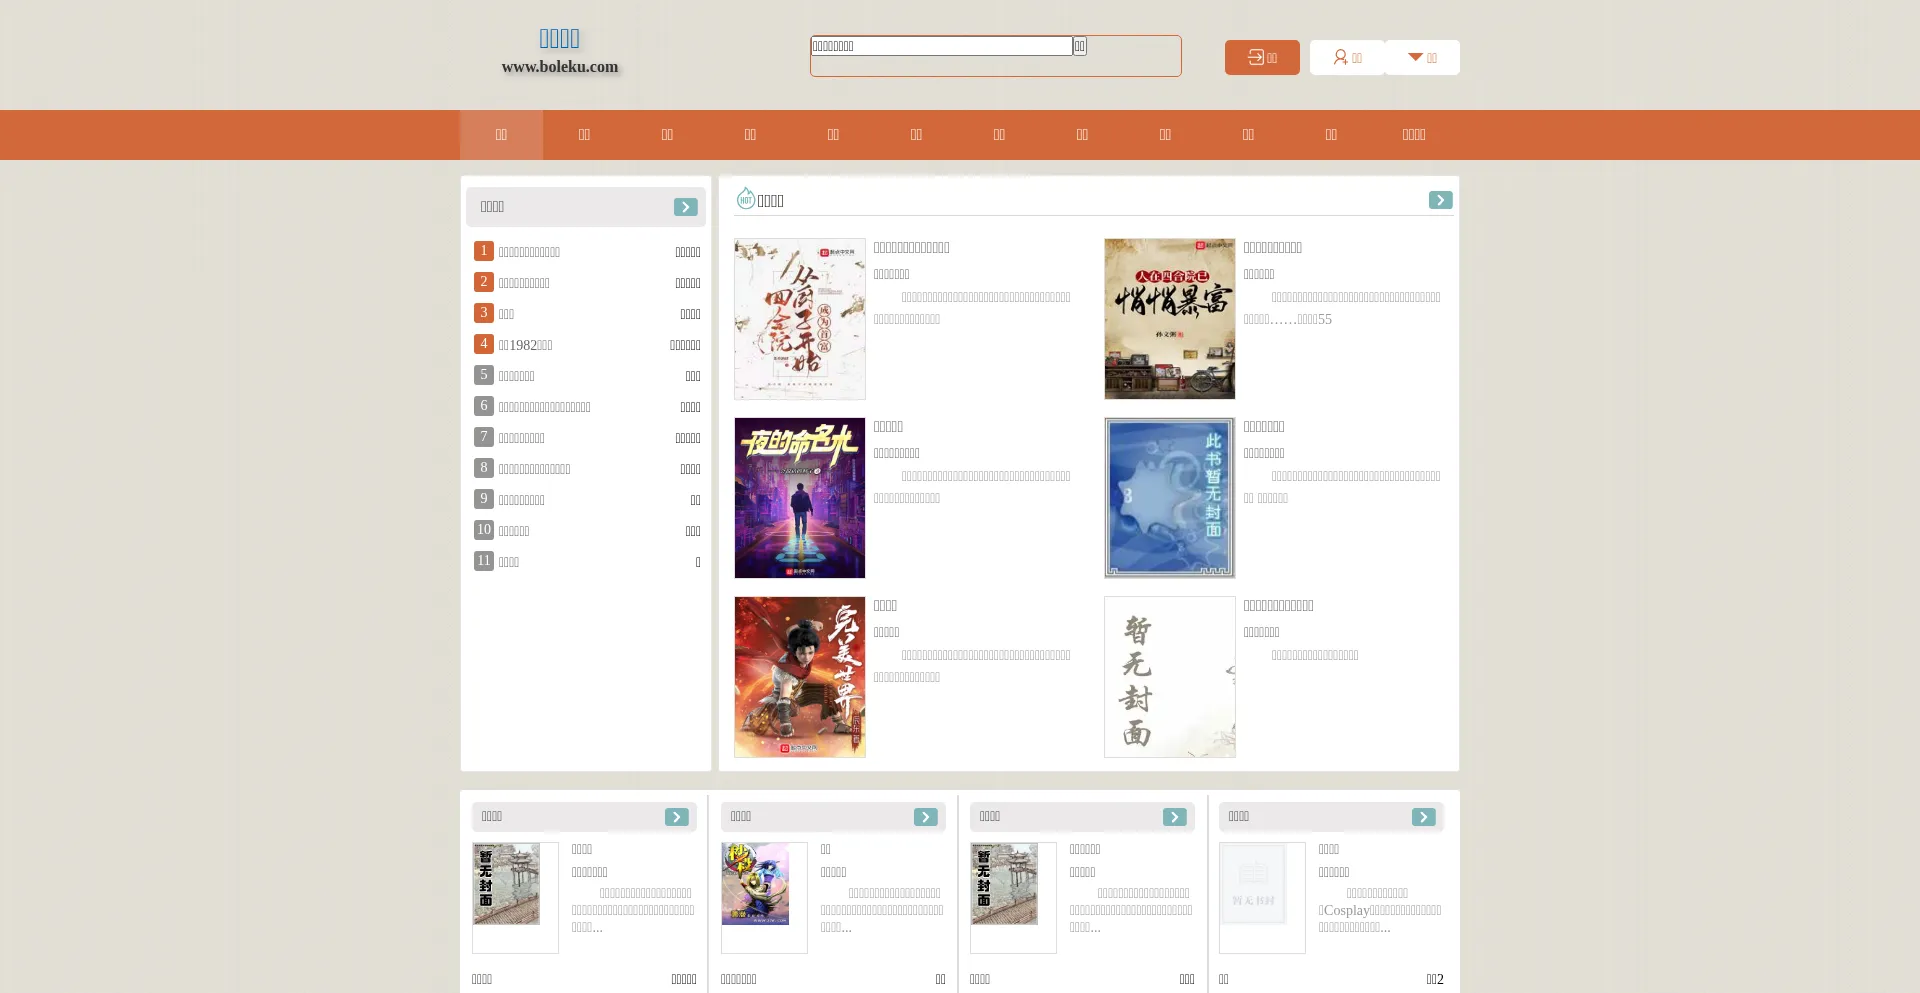Click teal arrow in the ranking list header
This screenshot has width=1920, height=993.
(685, 207)
